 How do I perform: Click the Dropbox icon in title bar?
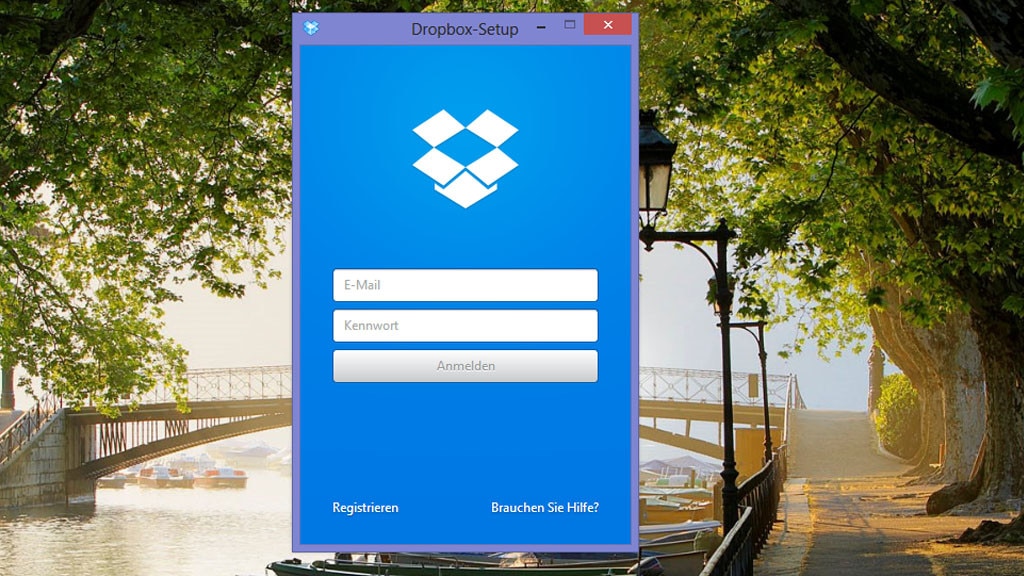point(311,27)
